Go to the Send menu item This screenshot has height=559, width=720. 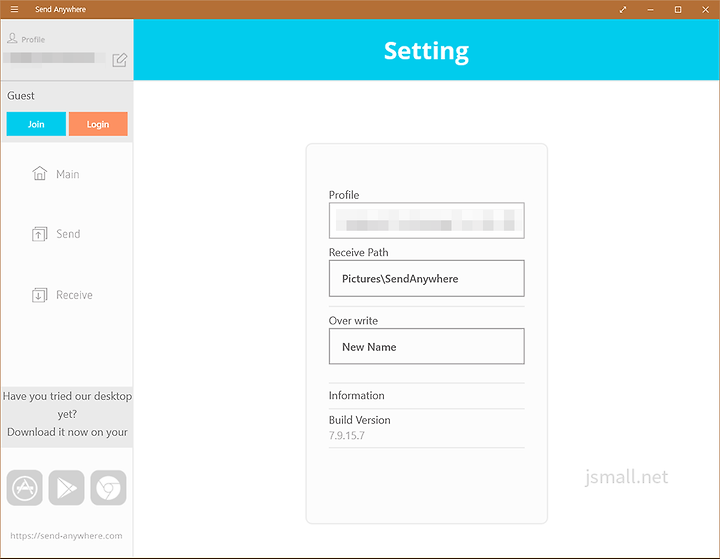click(67, 234)
